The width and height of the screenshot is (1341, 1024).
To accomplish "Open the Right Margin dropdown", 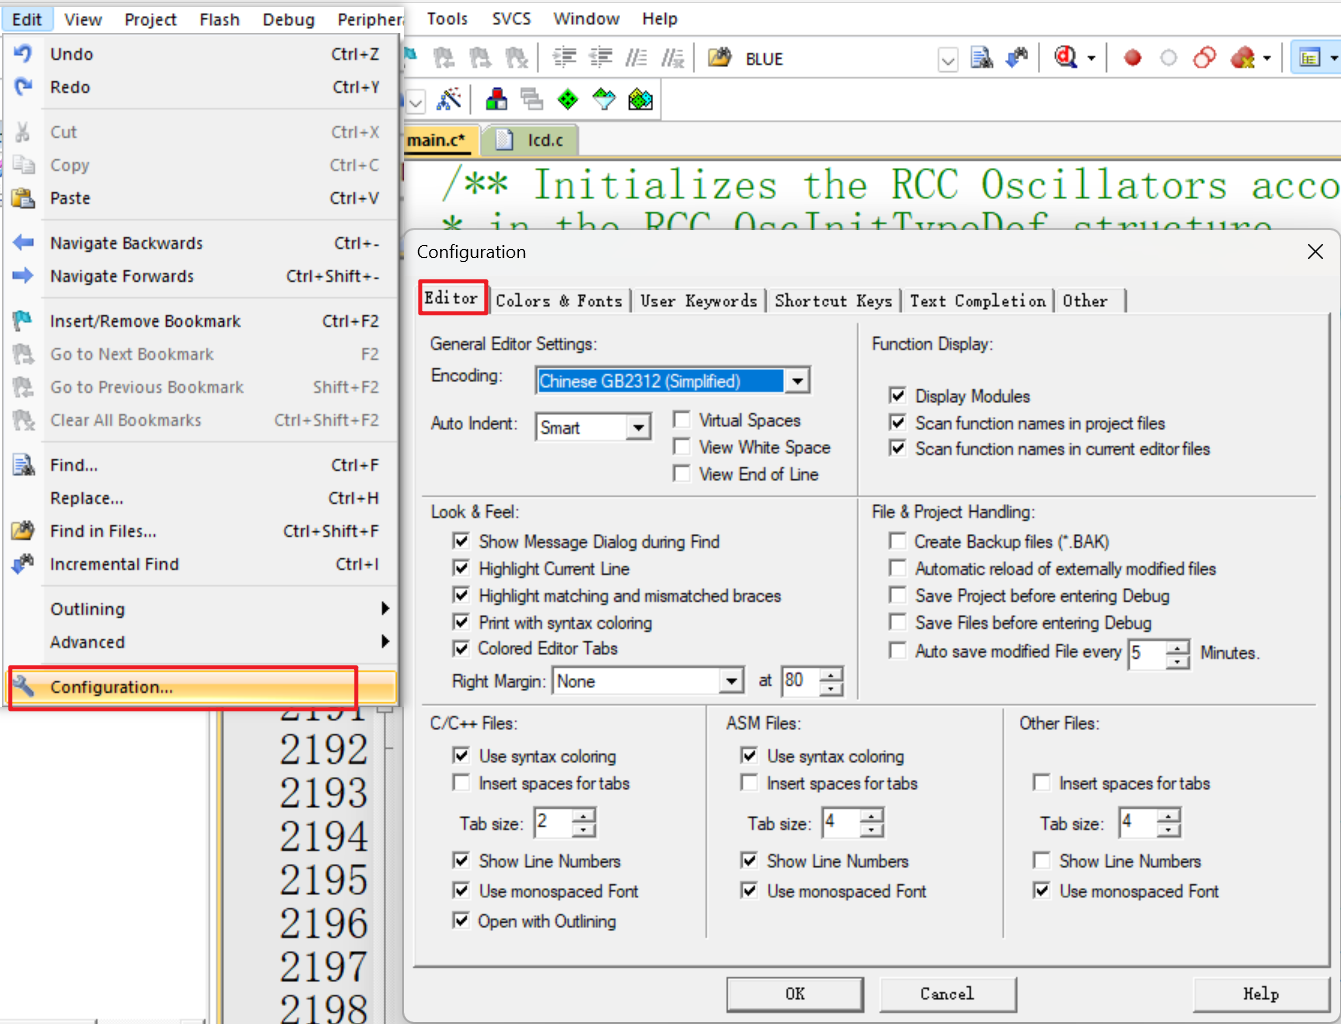I will tap(732, 681).
